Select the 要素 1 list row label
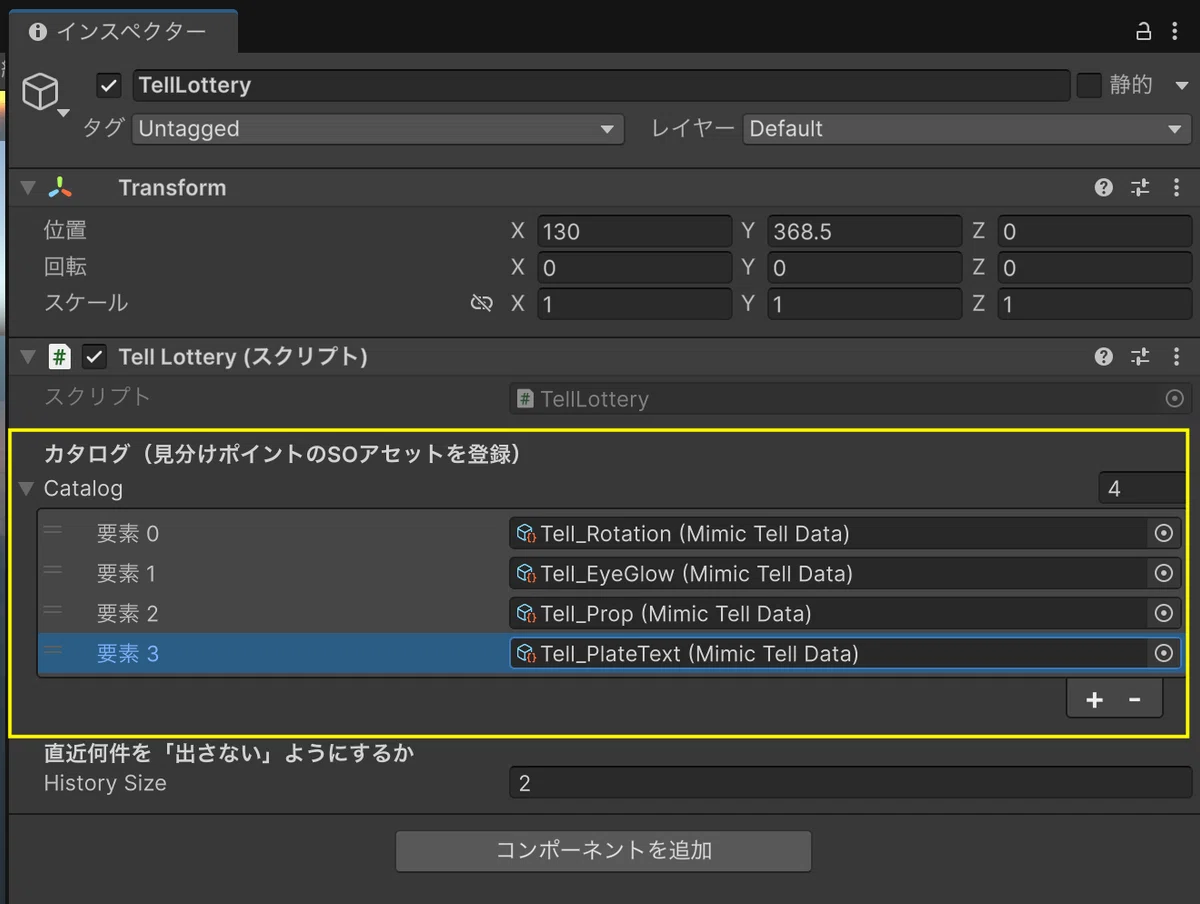Image resolution: width=1200 pixels, height=904 pixels. (126, 574)
